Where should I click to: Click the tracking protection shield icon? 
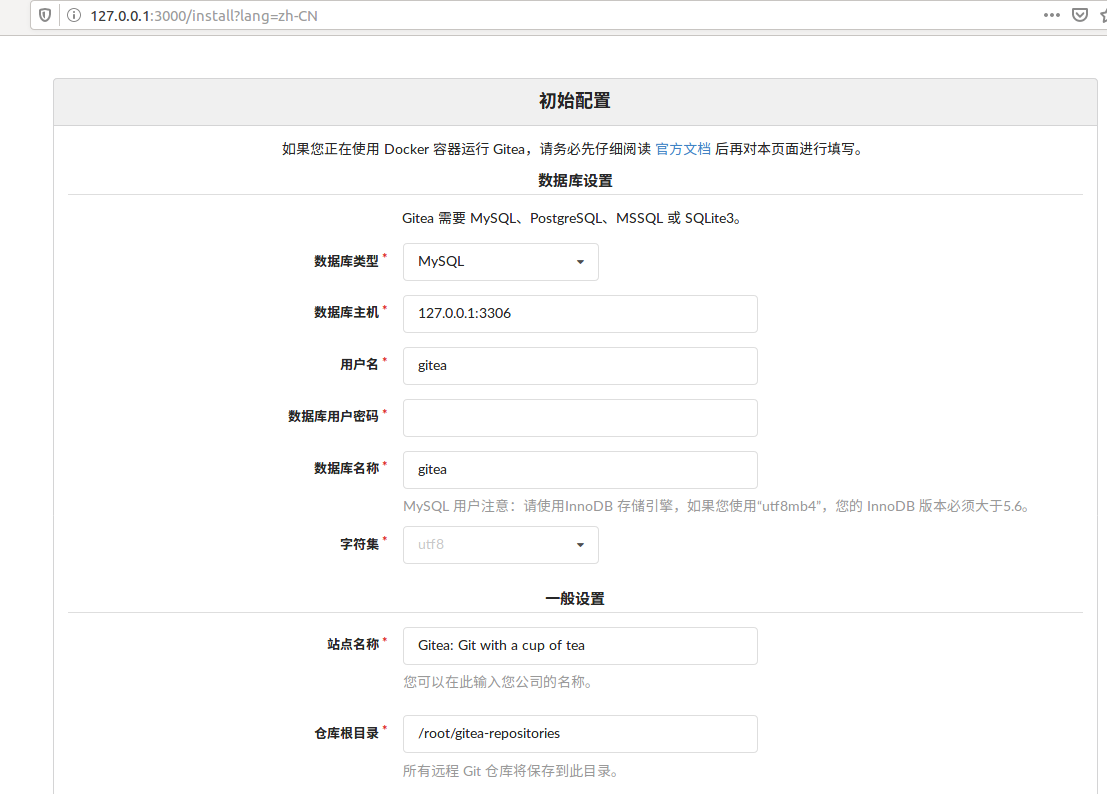click(x=45, y=16)
